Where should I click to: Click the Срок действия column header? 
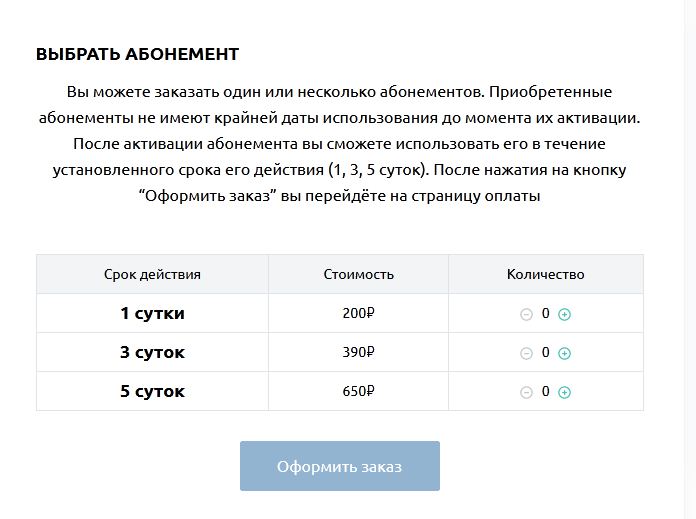point(152,274)
